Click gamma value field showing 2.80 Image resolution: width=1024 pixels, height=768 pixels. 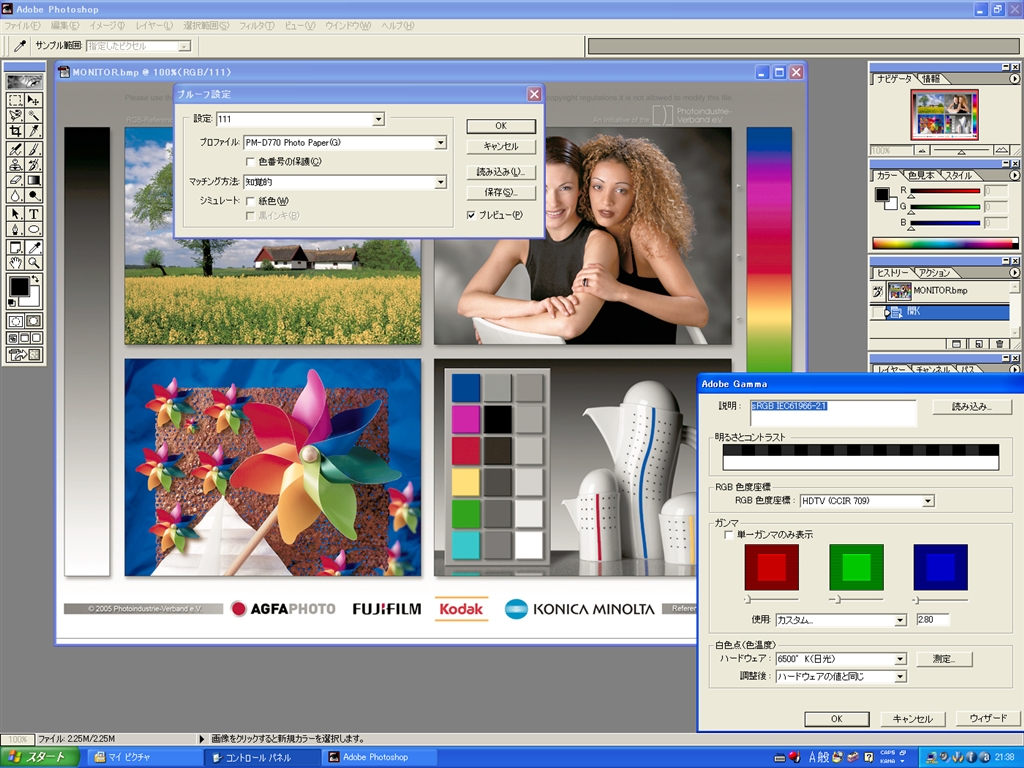(933, 620)
